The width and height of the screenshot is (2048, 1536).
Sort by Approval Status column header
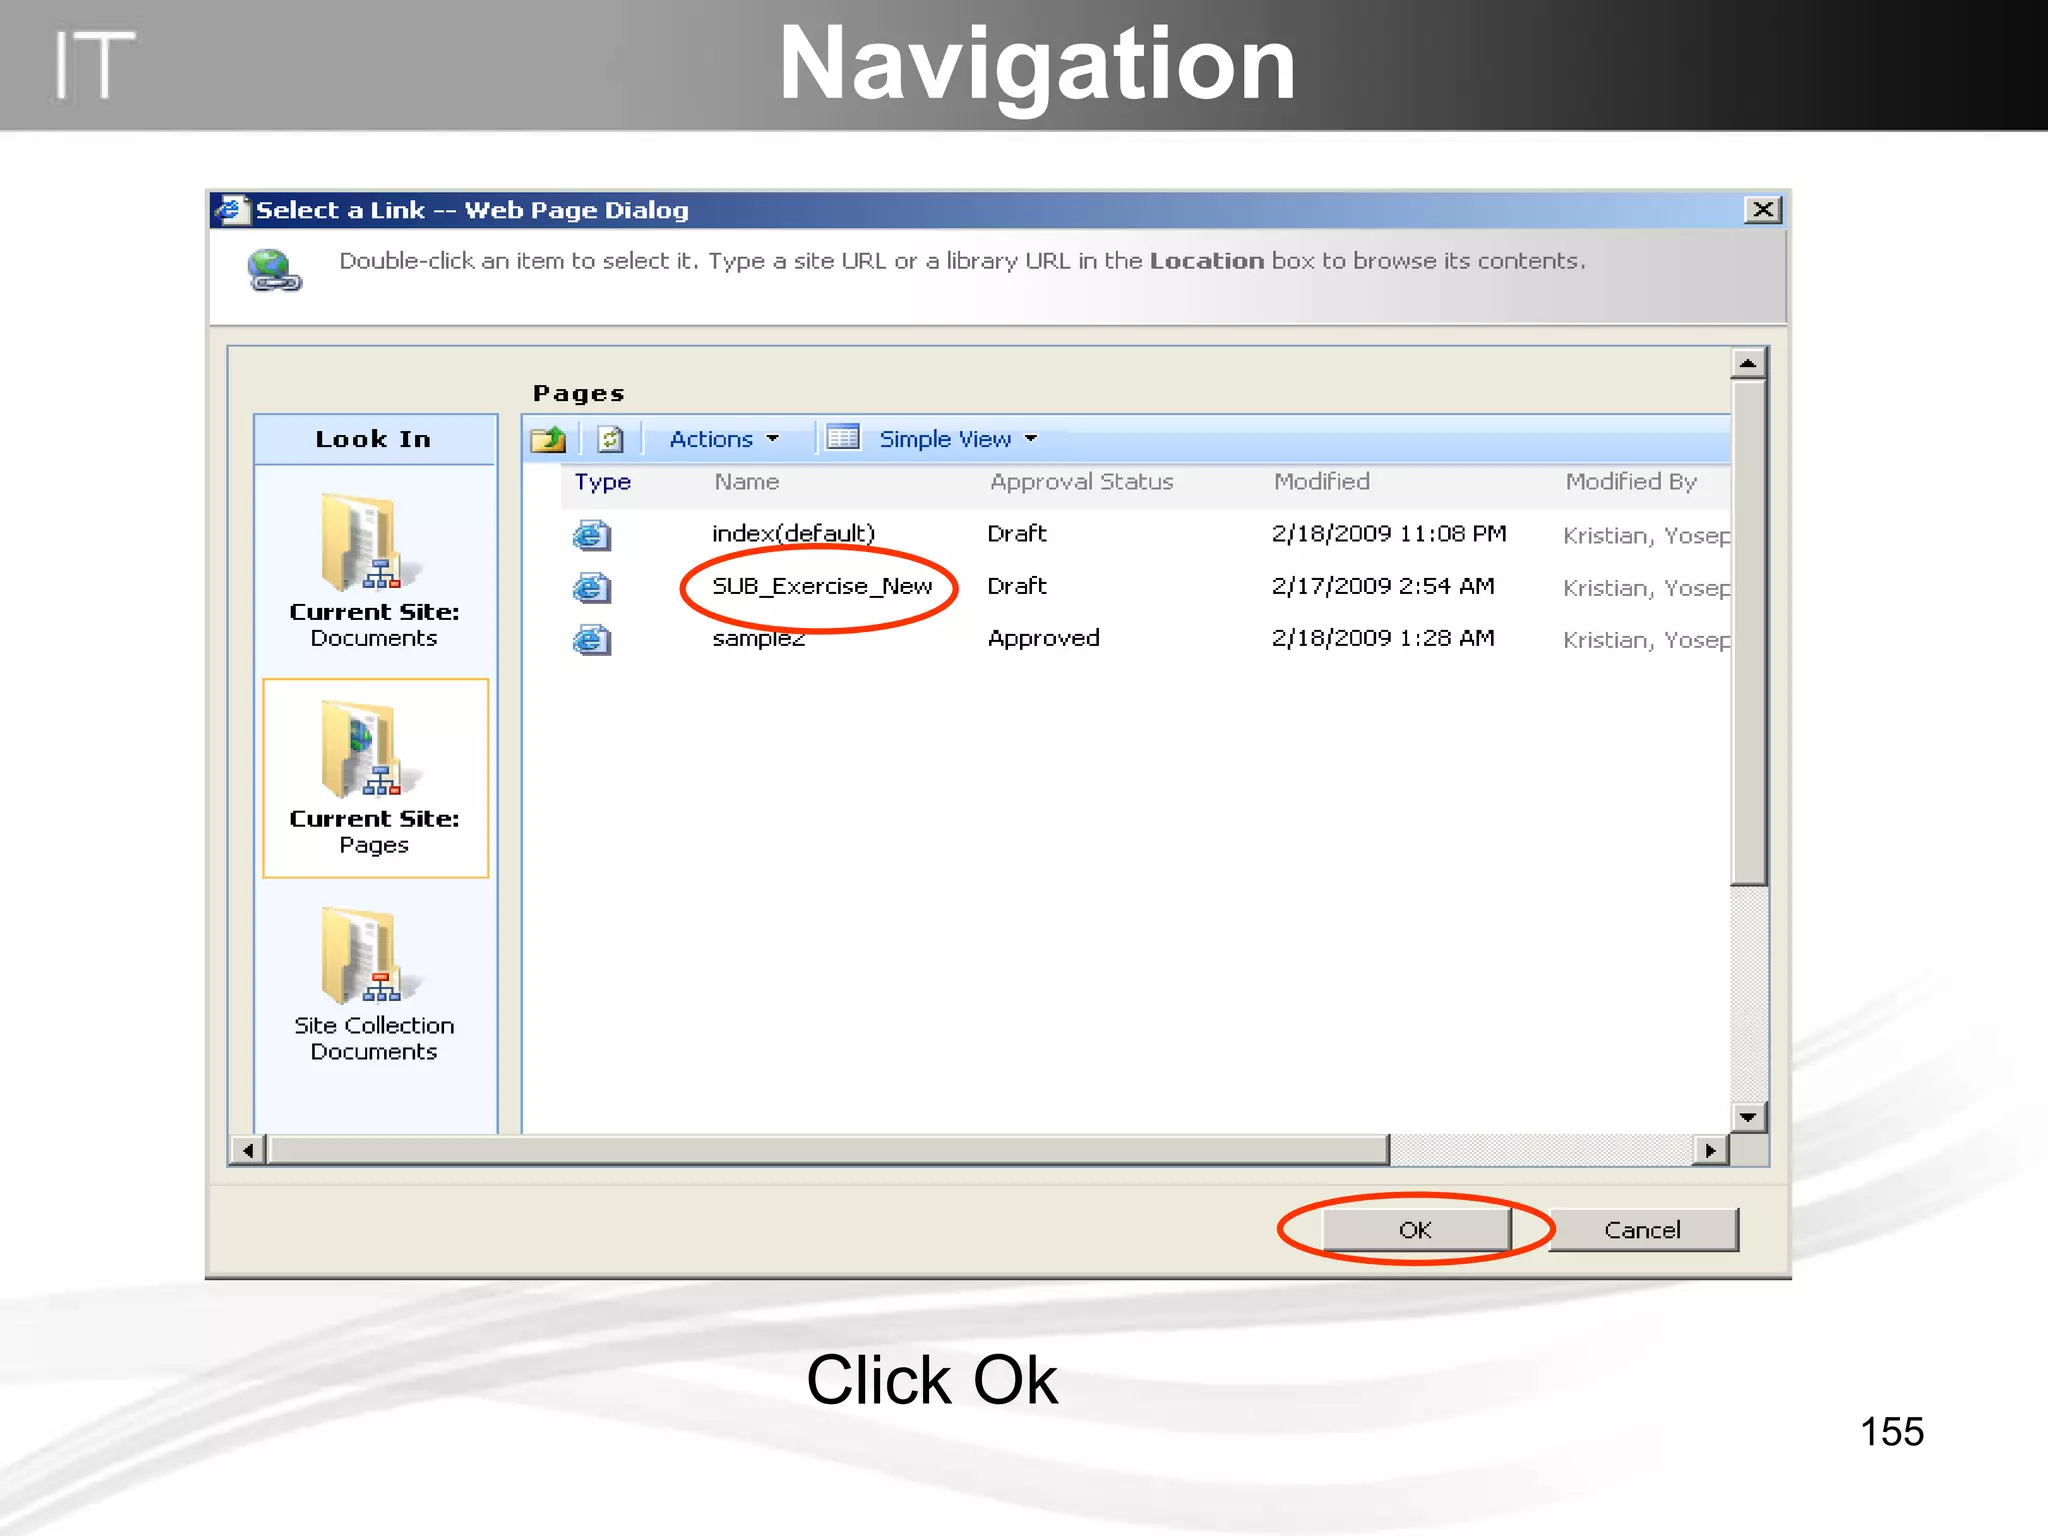pyautogui.click(x=1081, y=482)
